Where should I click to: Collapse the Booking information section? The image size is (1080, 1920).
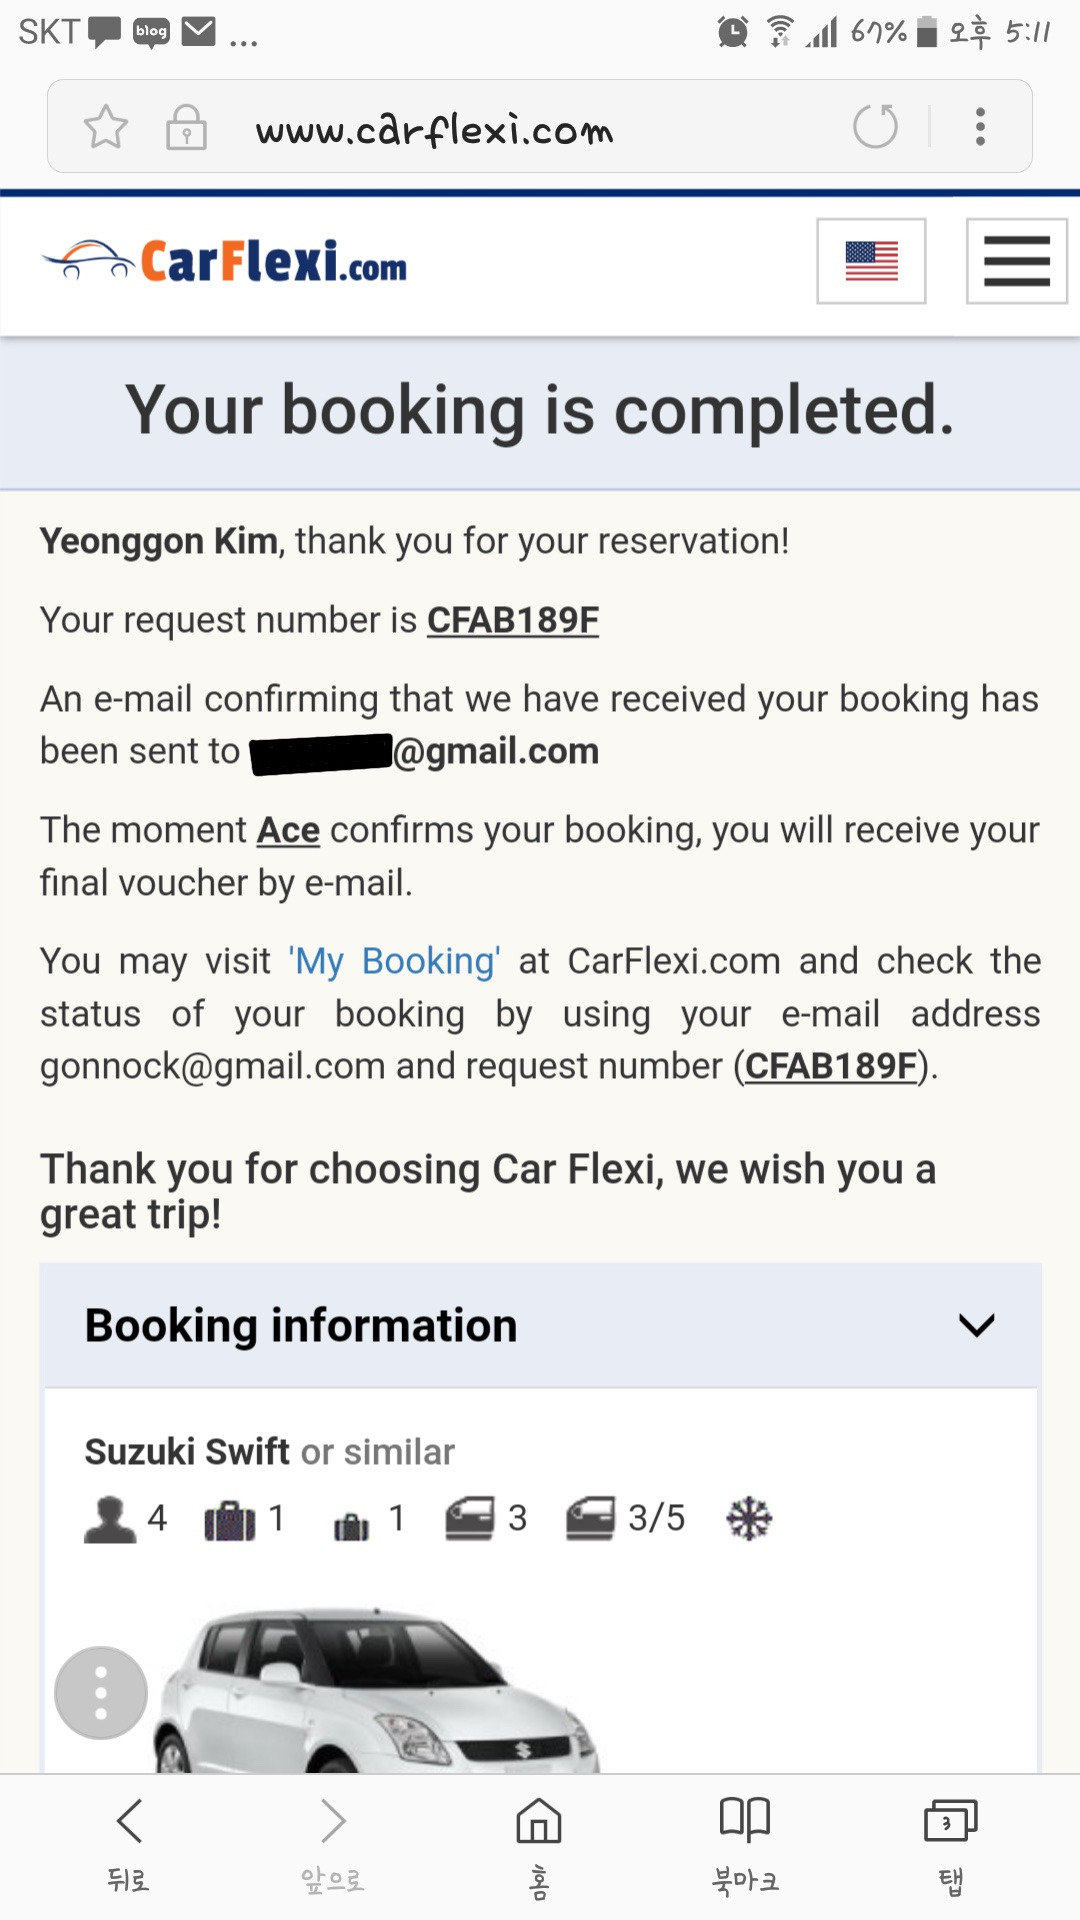coord(976,1326)
